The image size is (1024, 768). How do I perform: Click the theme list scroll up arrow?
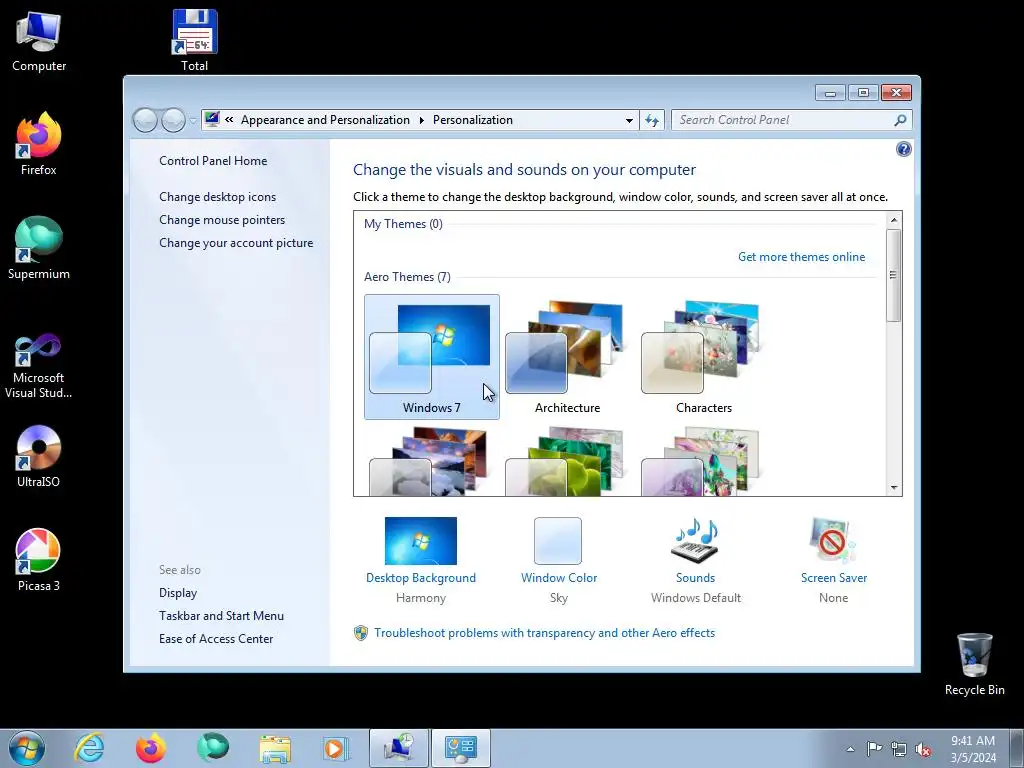(x=894, y=220)
